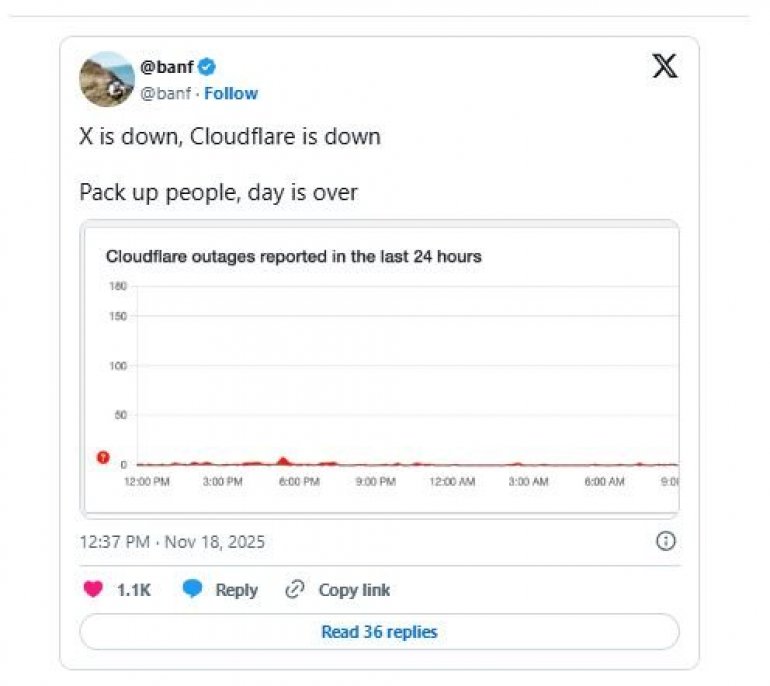The image size is (770, 686).
Task: Open the Cloudflare outages chart image
Action: (379, 368)
